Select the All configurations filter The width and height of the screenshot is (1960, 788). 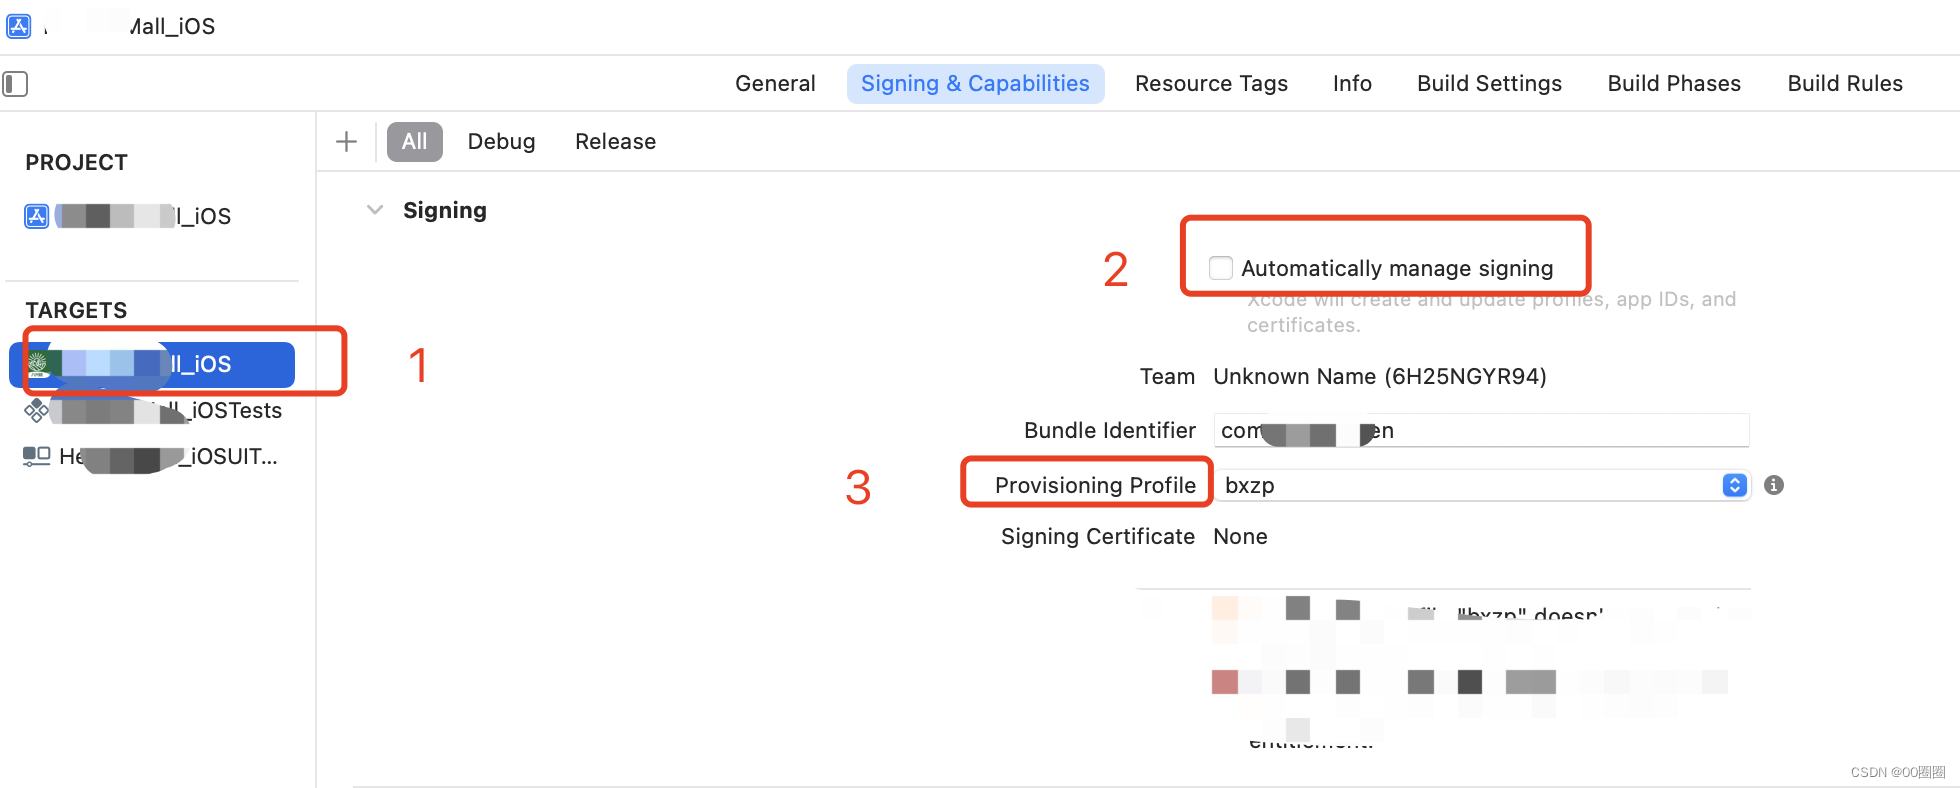[414, 142]
